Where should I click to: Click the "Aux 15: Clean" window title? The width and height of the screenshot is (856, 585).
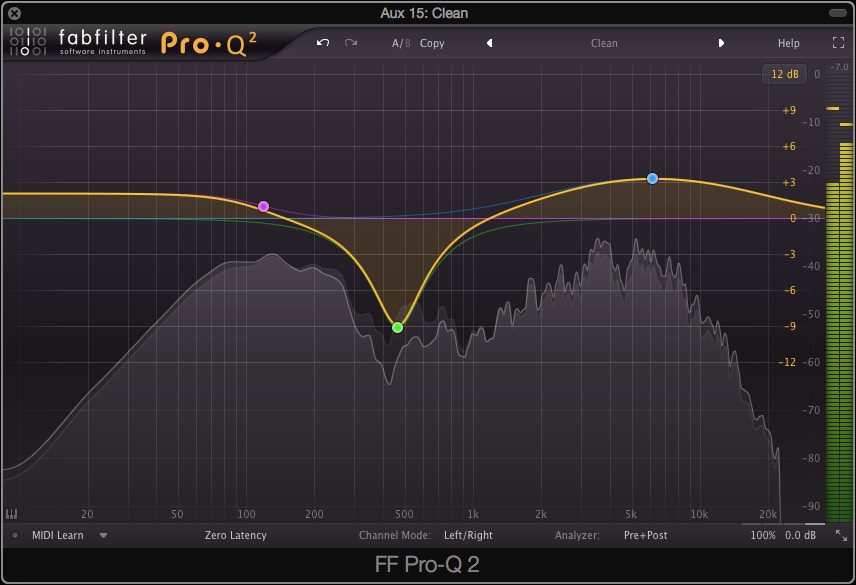click(x=424, y=13)
